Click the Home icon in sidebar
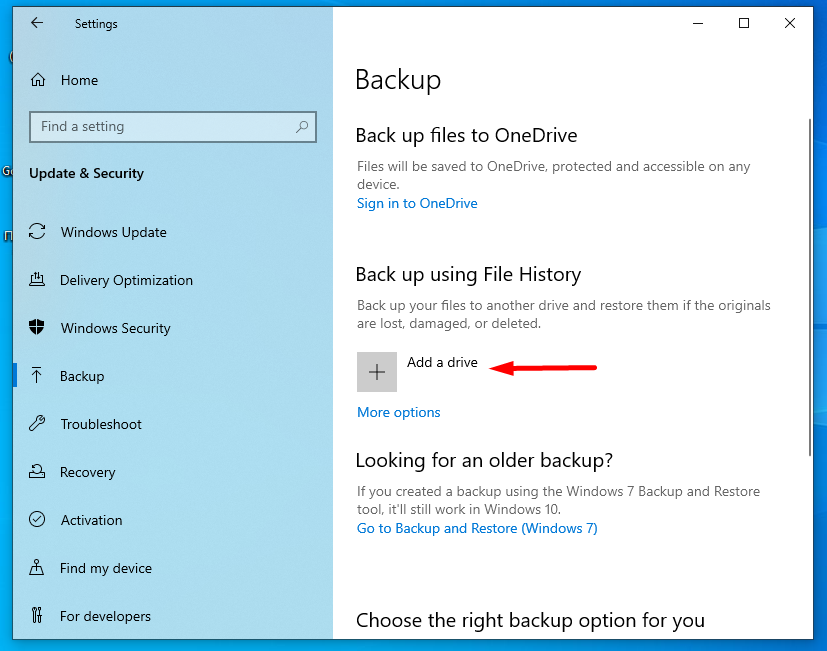The width and height of the screenshot is (827, 651). 38,80
